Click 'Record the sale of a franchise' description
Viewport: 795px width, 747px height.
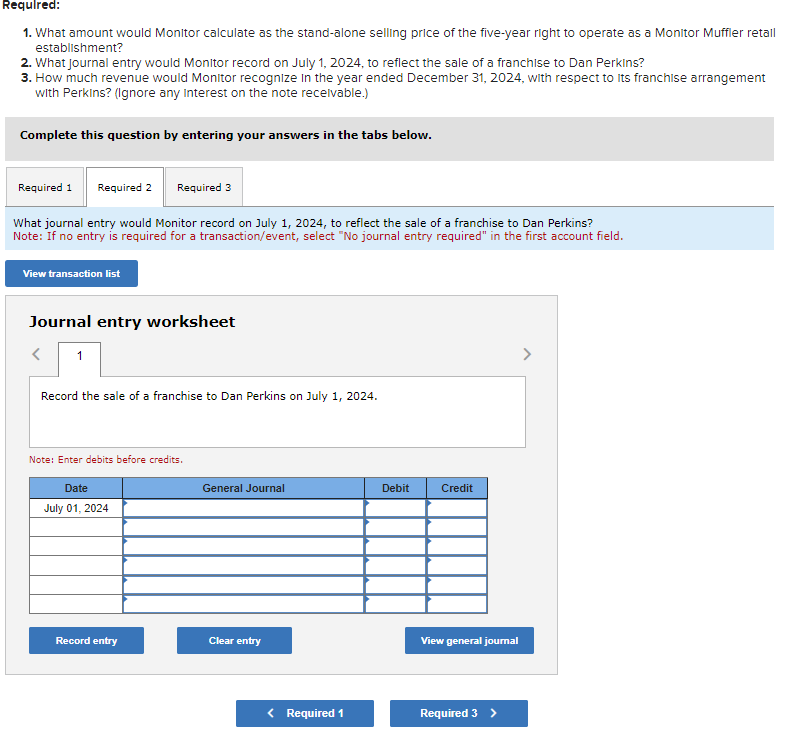[209, 396]
